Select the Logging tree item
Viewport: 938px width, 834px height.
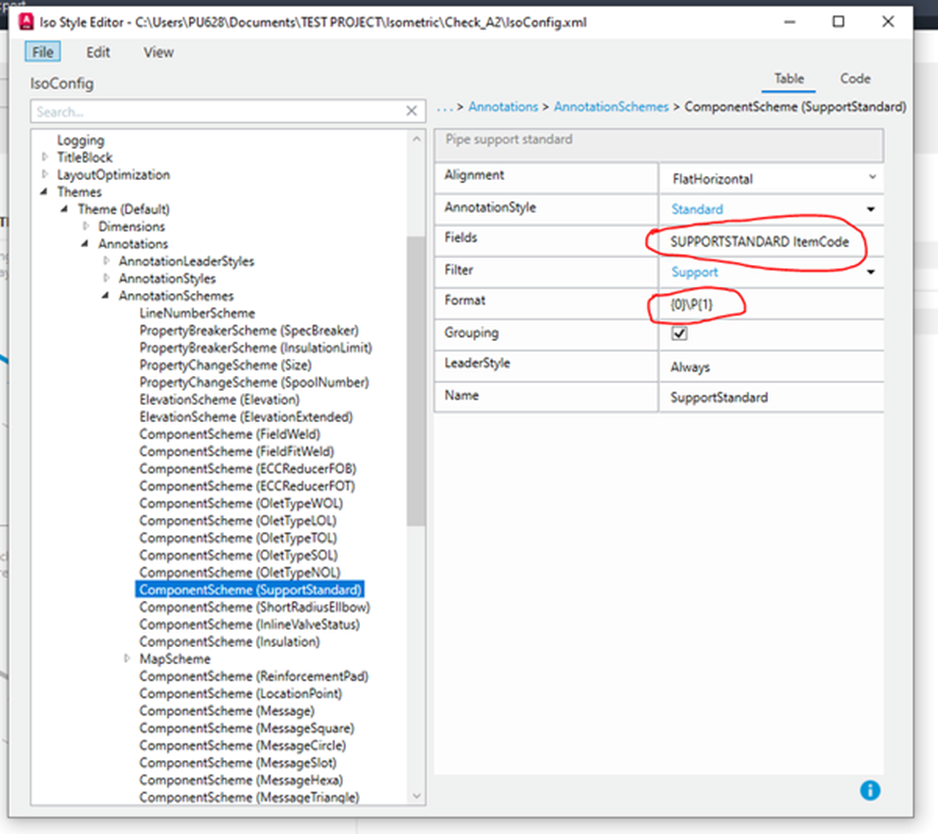coord(80,140)
